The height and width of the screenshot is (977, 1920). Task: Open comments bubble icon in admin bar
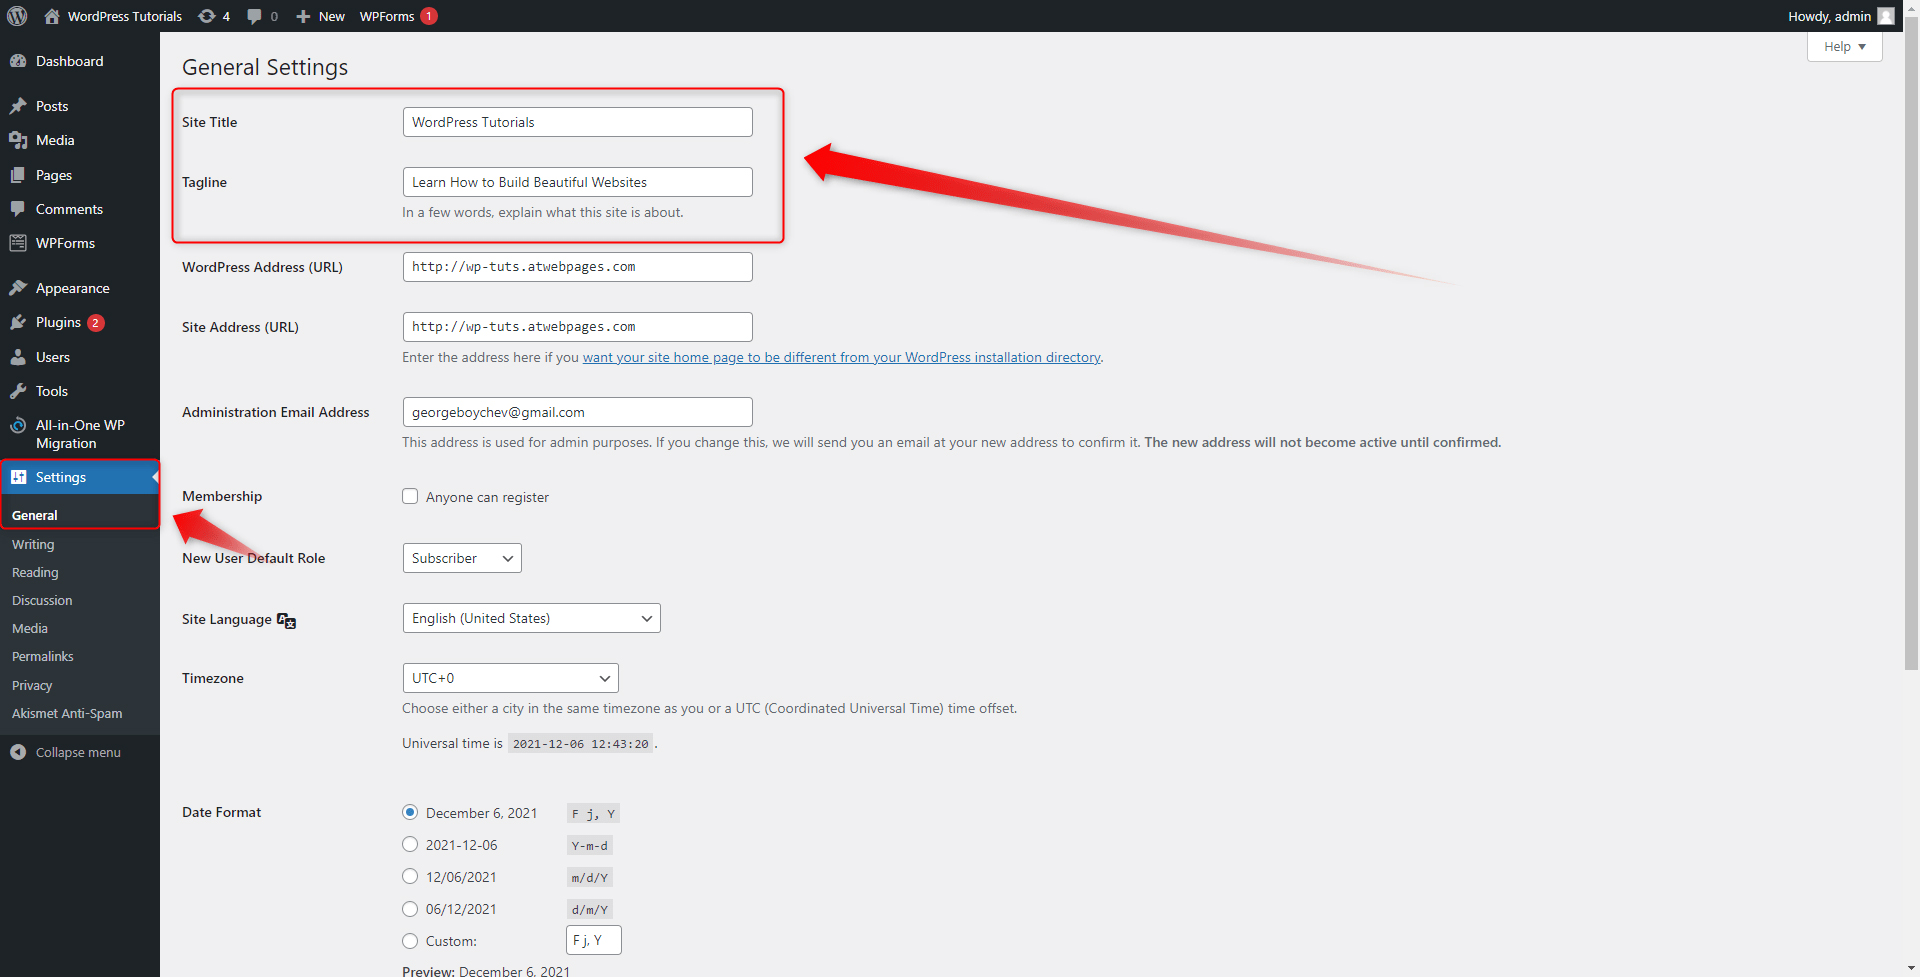[254, 16]
